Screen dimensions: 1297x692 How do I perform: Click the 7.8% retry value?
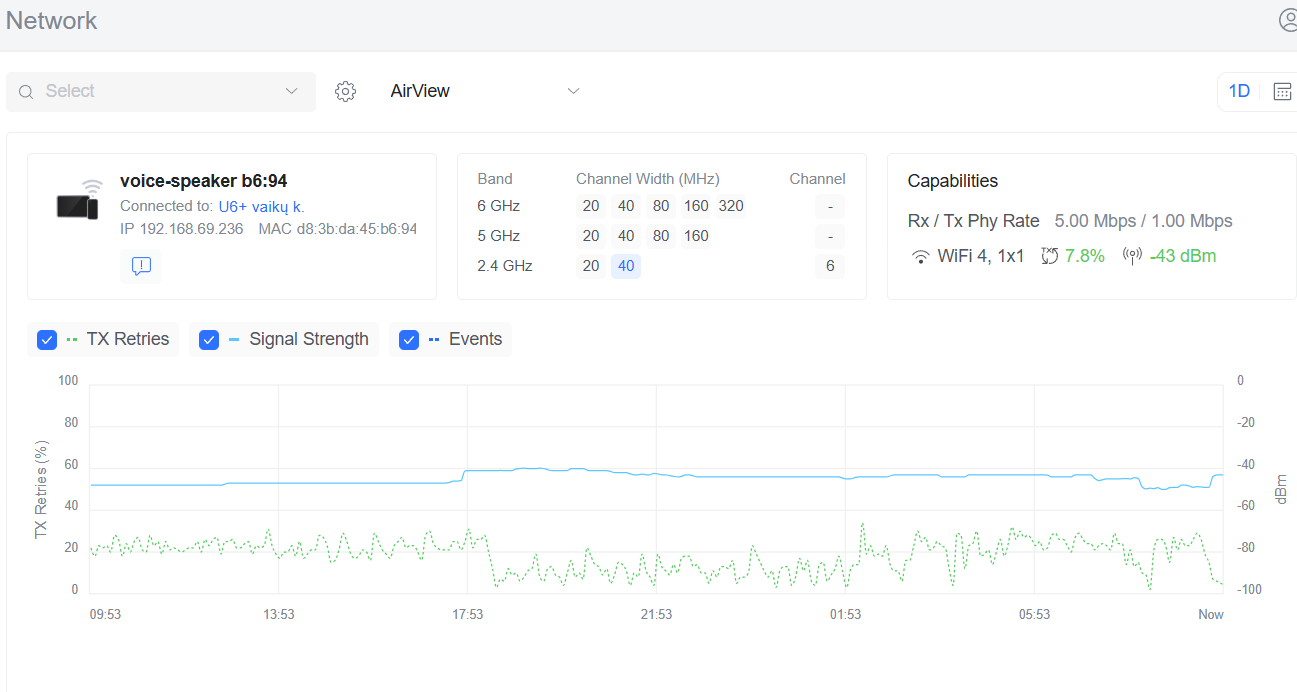click(x=1085, y=256)
